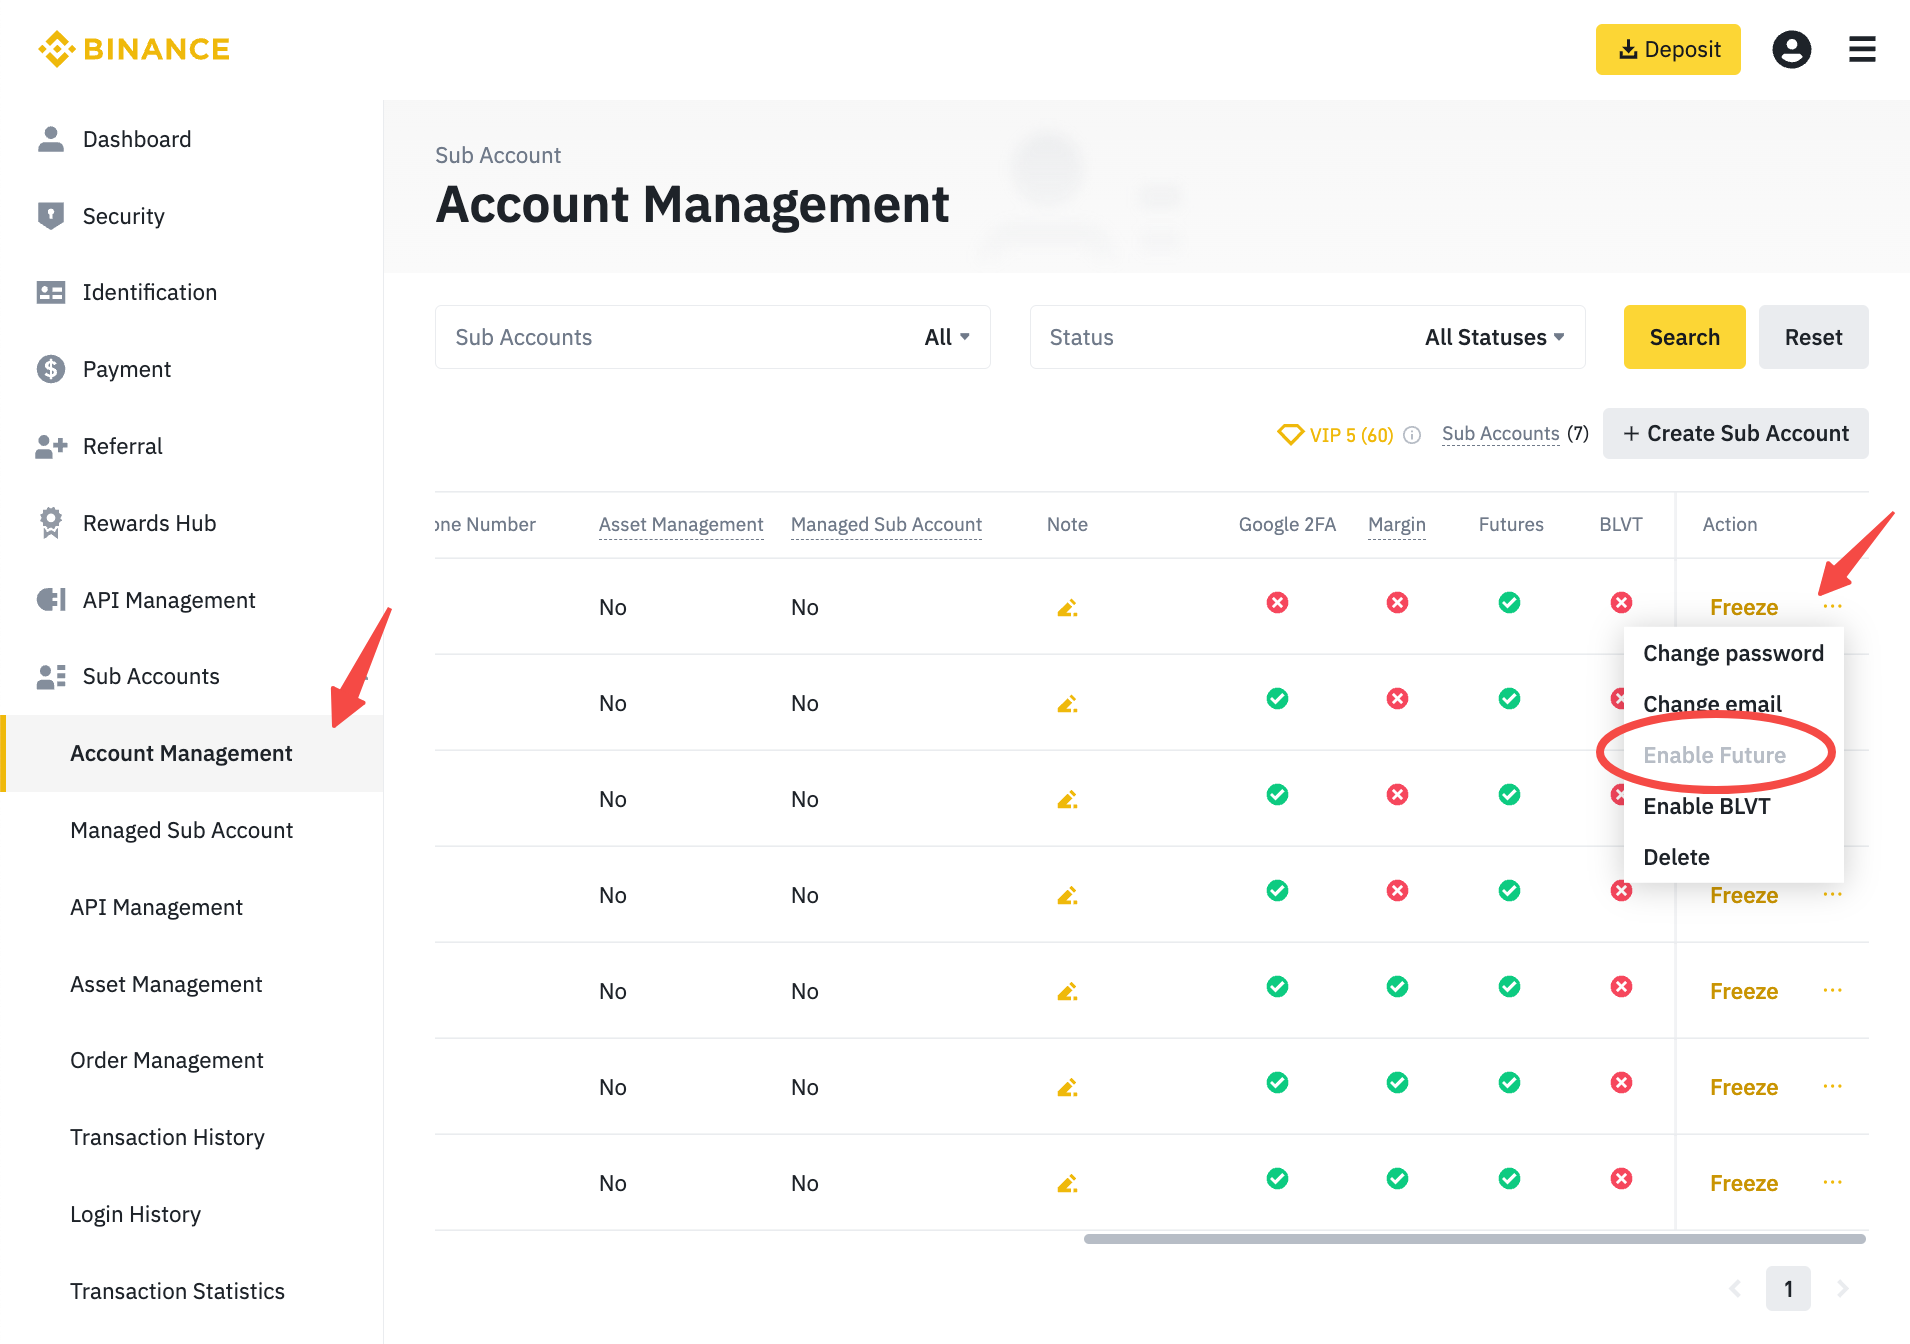
Task: Edit the note in the first row
Action: click(1067, 608)
